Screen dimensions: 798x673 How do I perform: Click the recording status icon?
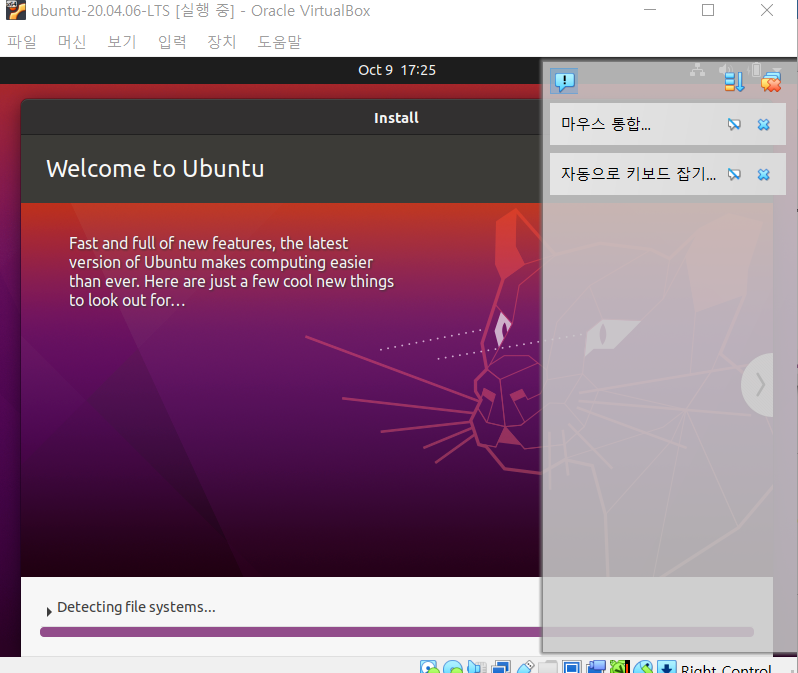coord(596,667)
